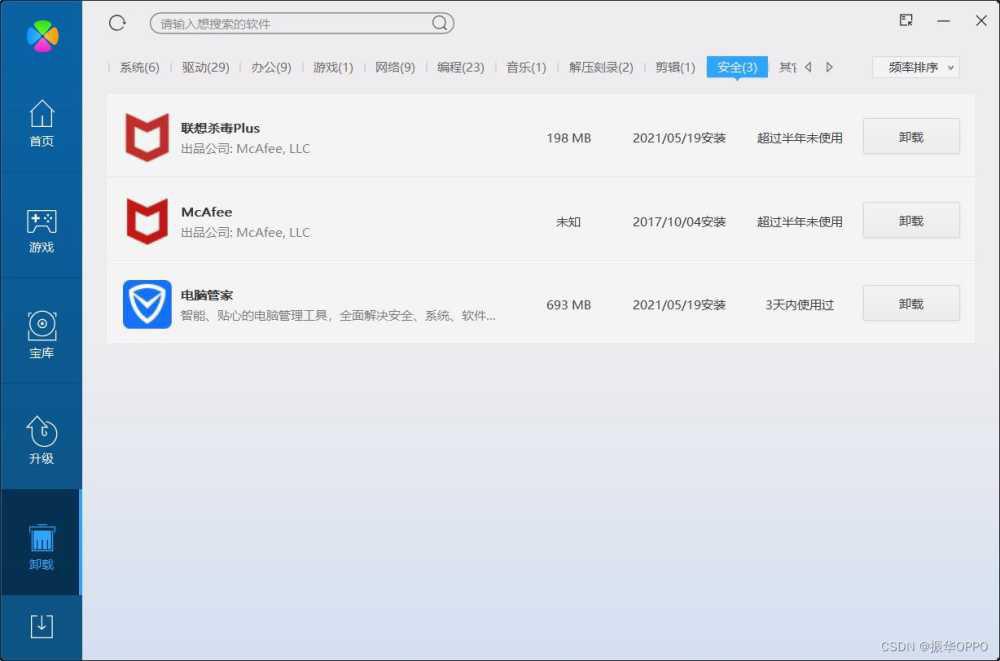The image size is (1000, 661).
Task: Click 卸载 button for 电脑管家
Action: point(911,304)
